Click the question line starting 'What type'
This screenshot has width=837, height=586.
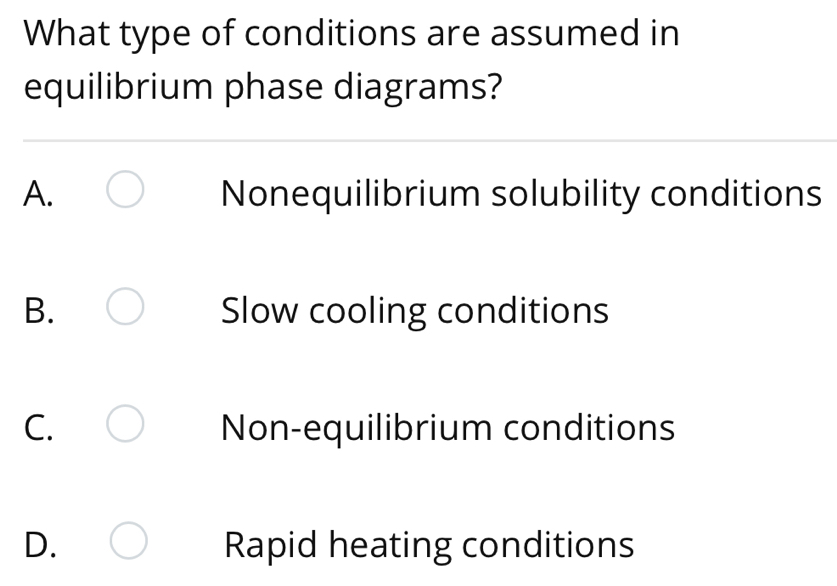coord(351,34)
